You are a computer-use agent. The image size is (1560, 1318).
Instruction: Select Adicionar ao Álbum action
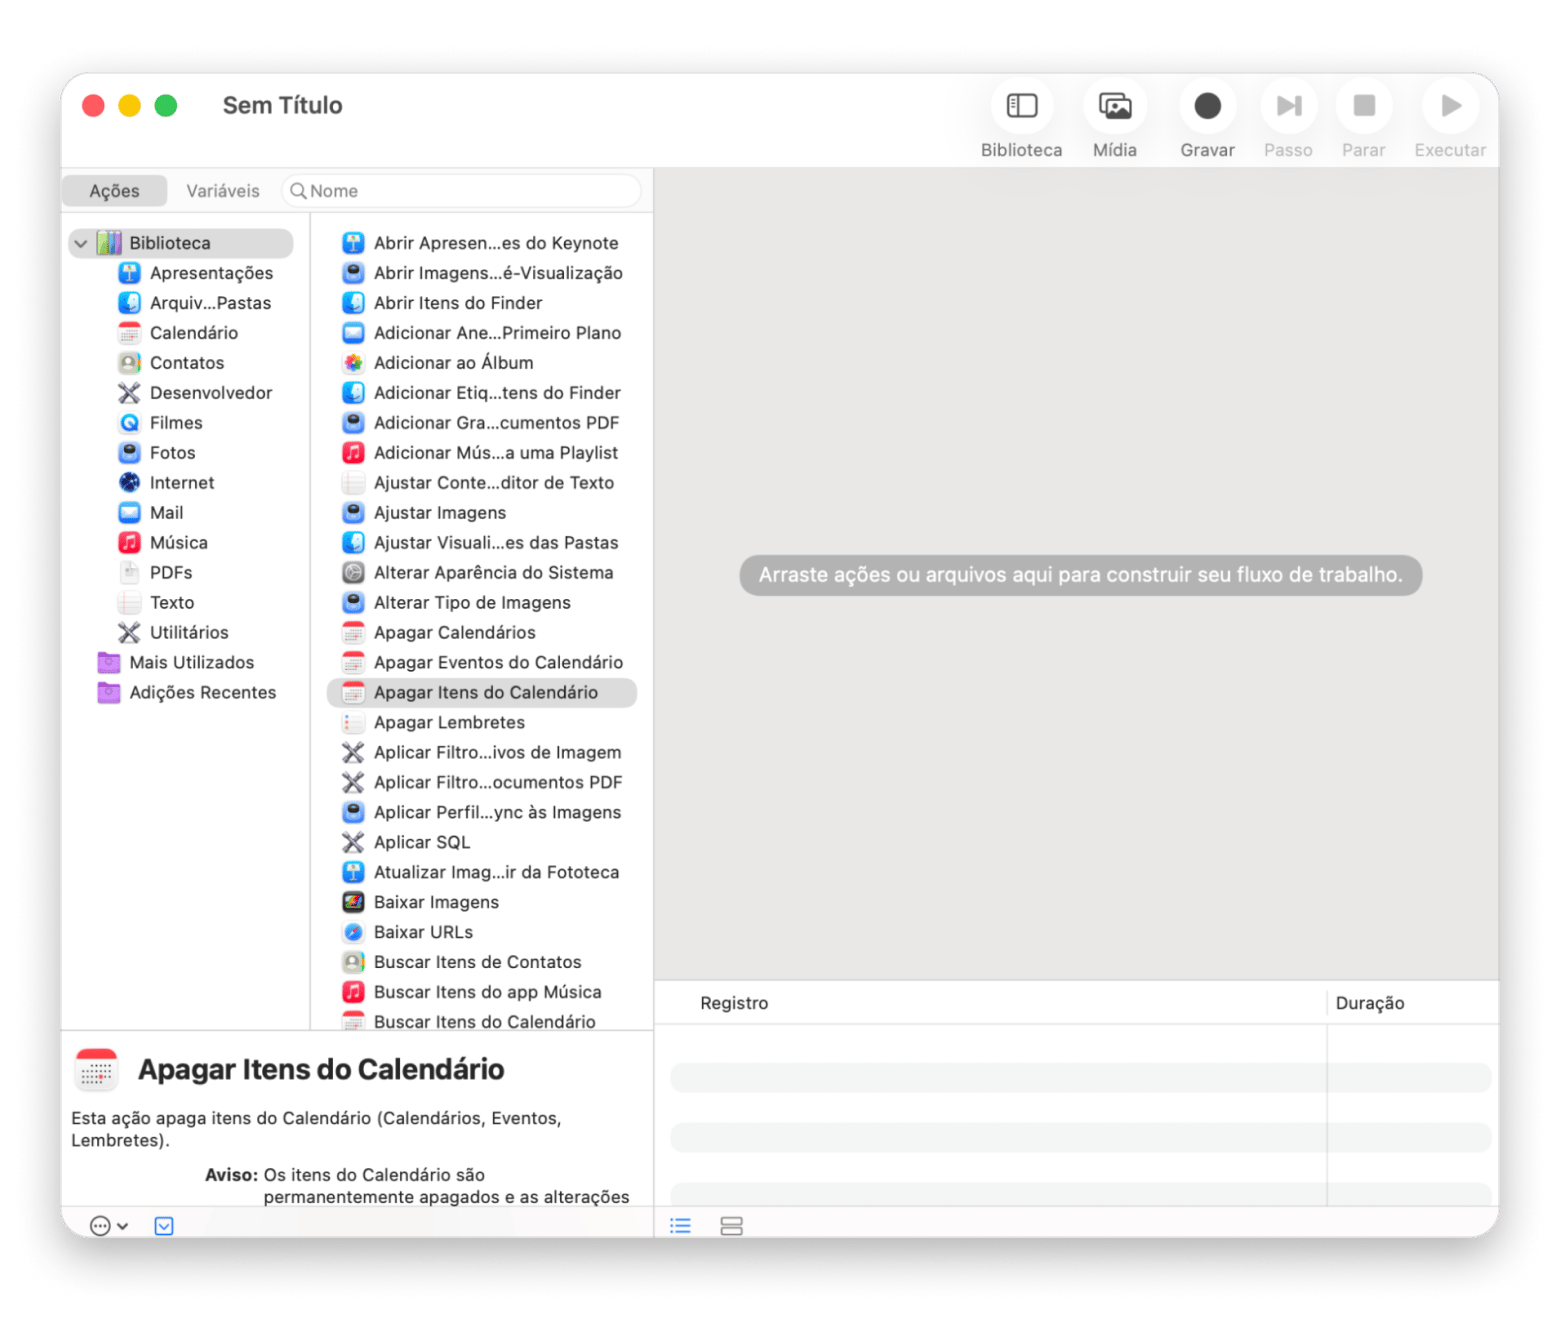tap(481, 363)
